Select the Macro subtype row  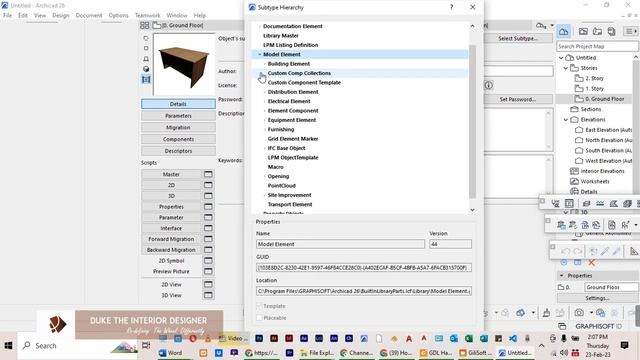click(276, 167)
